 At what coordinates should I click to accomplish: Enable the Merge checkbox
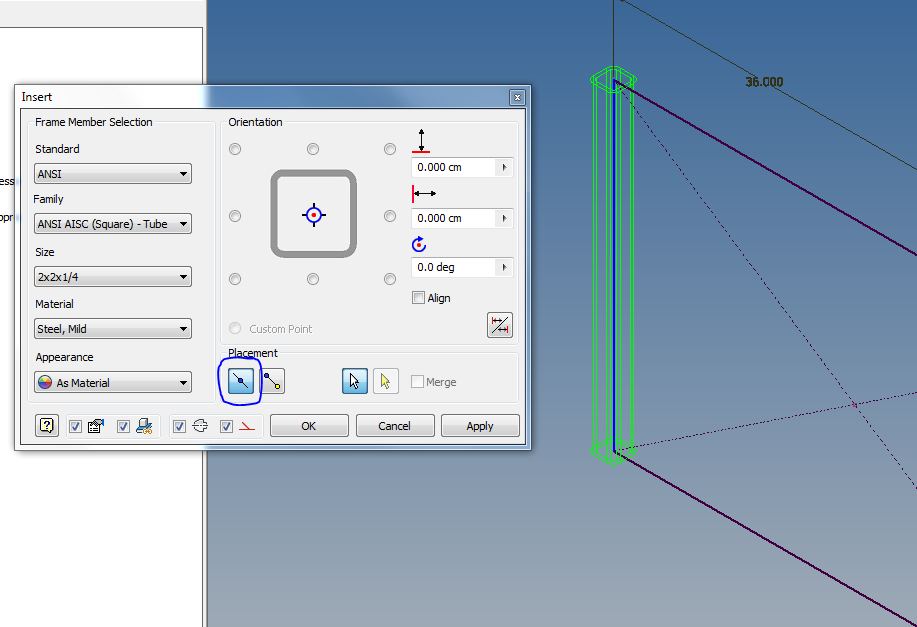pyautogui.click(x=418, y=381)
